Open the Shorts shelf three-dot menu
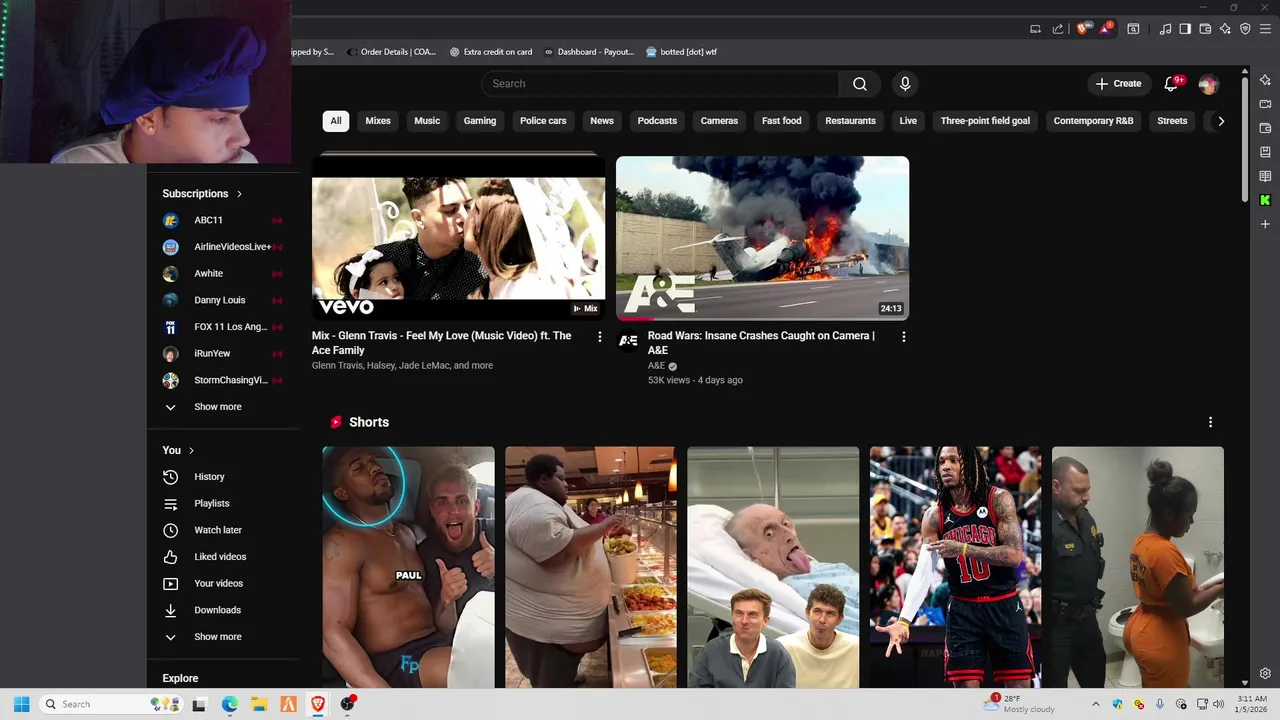Viewport: 1280px width, 720px height. 1210,422
